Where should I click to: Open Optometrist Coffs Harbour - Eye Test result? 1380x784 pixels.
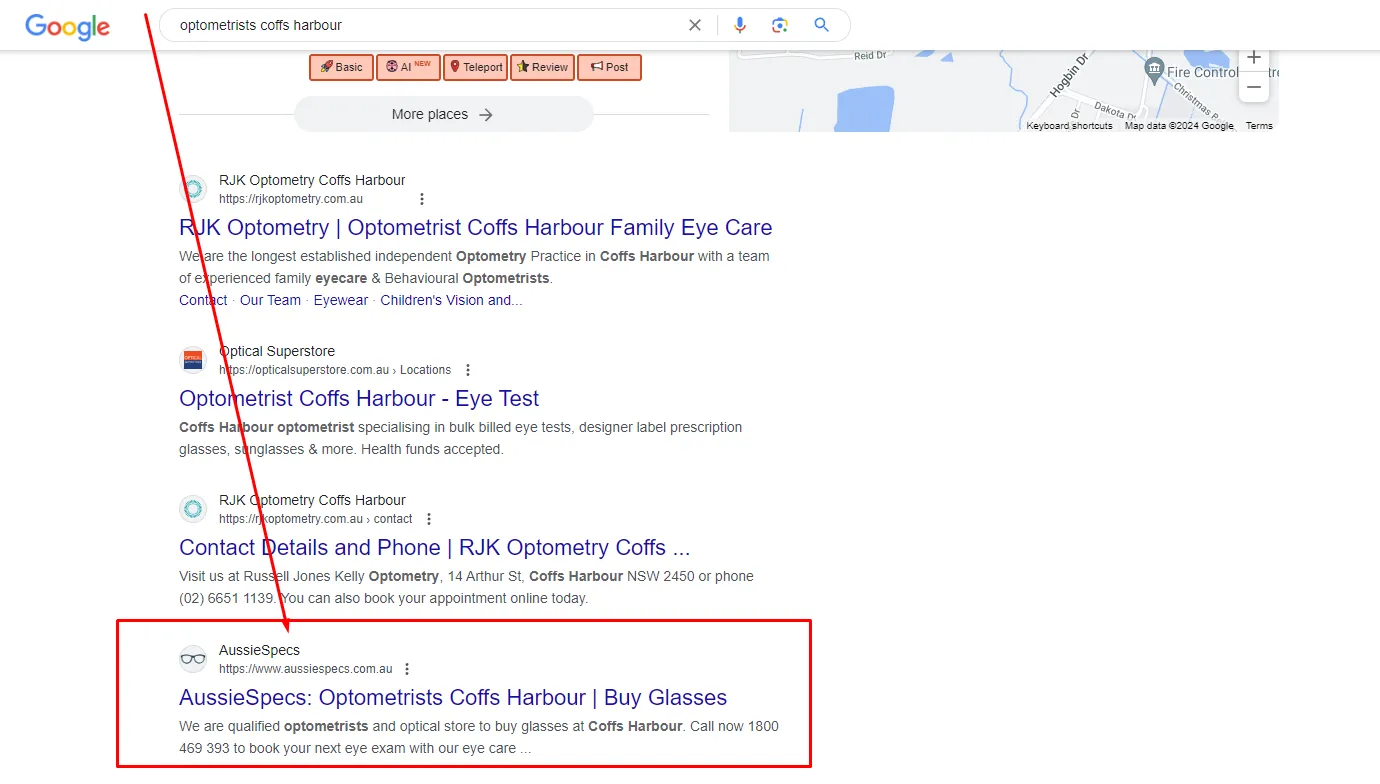click(x=359, y=398)
